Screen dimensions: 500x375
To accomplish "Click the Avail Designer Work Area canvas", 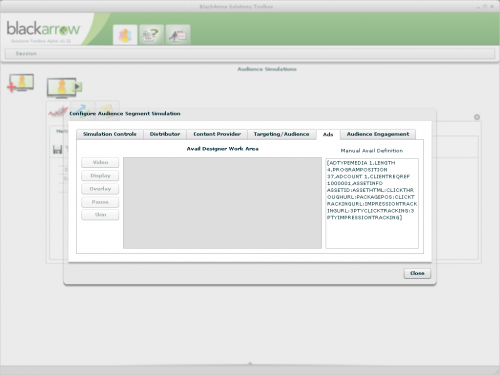I will pos(222,203).
